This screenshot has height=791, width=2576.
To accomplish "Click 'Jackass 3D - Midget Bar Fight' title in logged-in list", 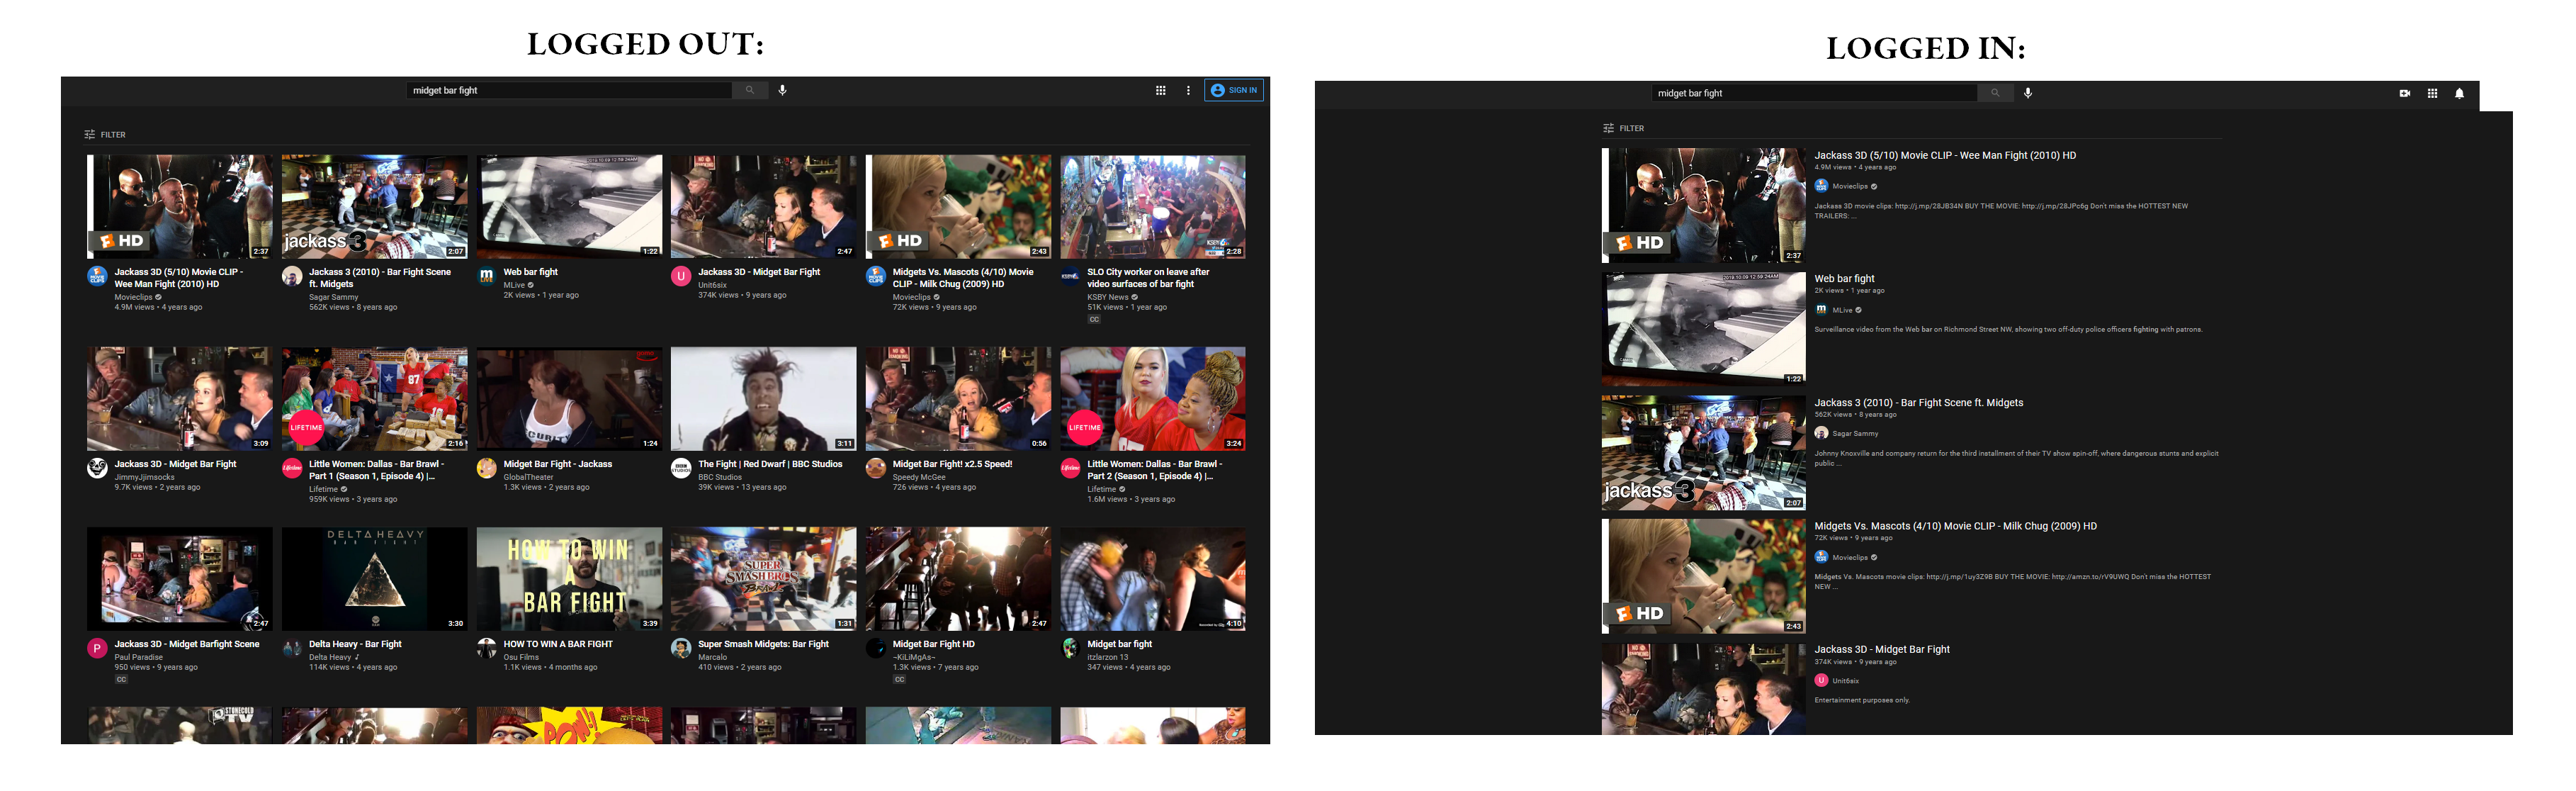I will click(x=1882, y=649).
